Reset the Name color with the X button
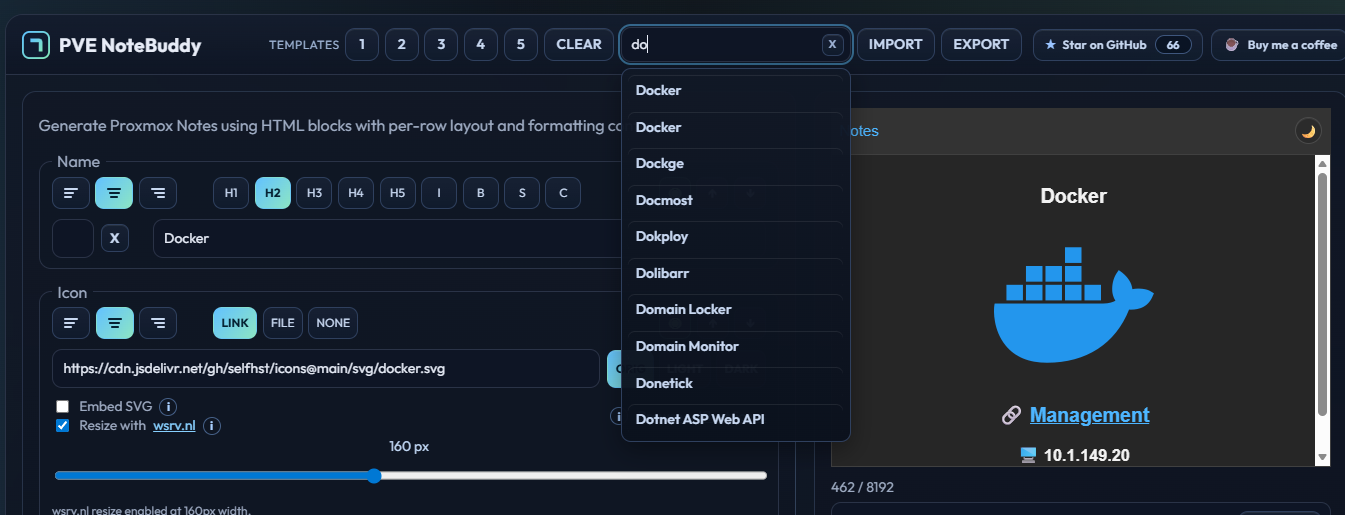 tap(115, 238)
